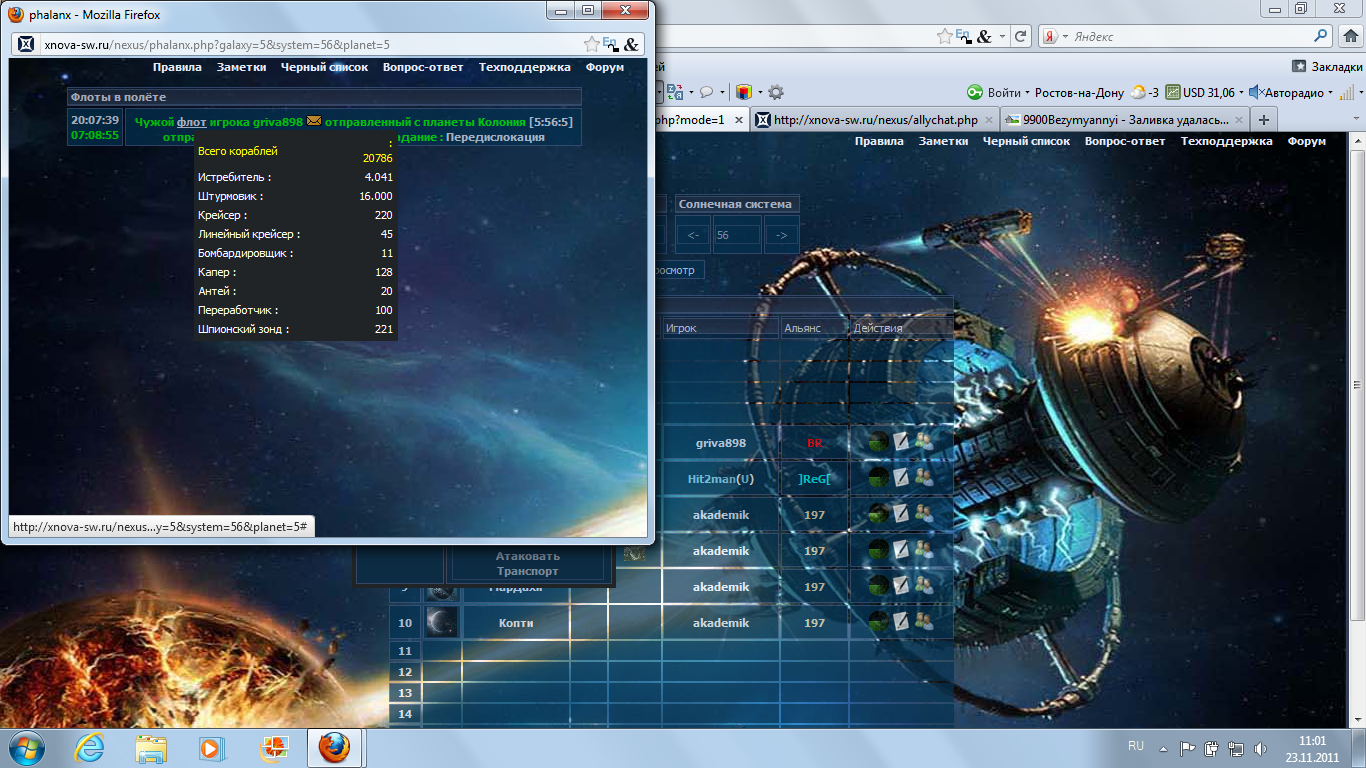Bookmark the page with the star in the main window
This screenshot has height=768, width=1366.
(945, 36)
